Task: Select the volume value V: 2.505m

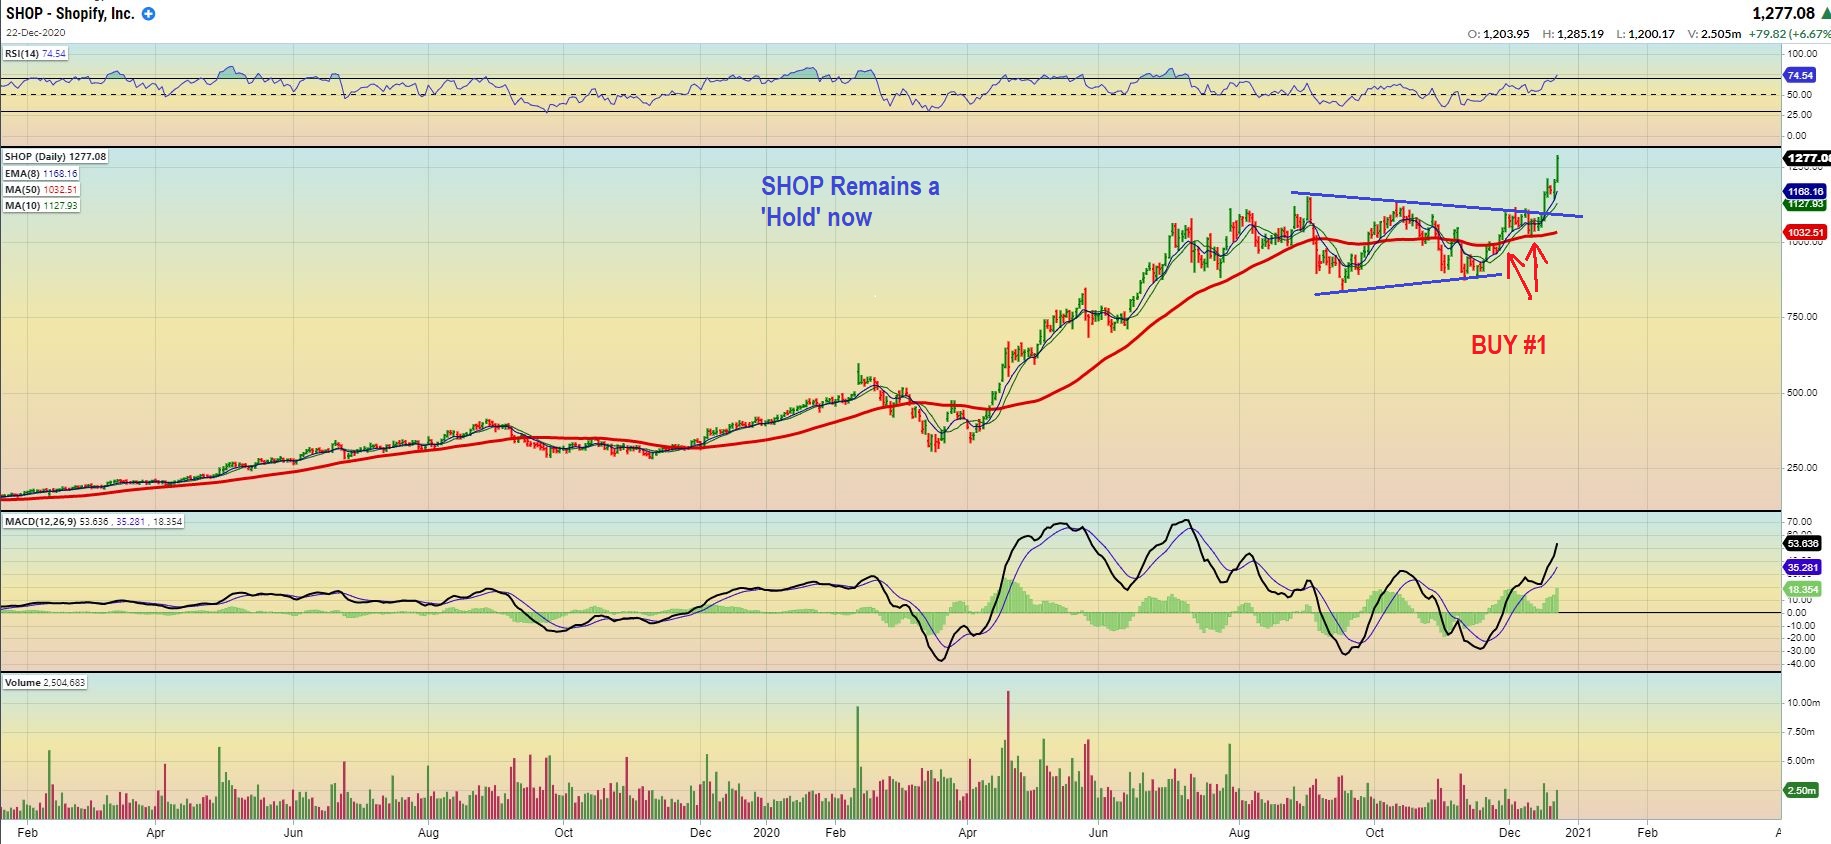Action: [1714, 34]
